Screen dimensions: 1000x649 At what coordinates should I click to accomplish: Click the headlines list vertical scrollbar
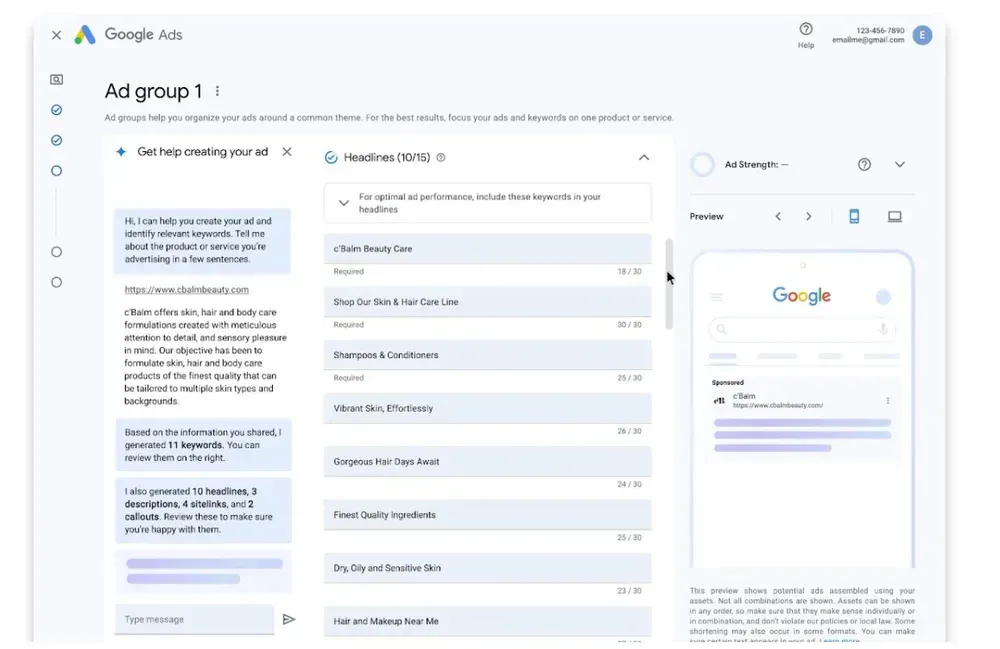668,284
